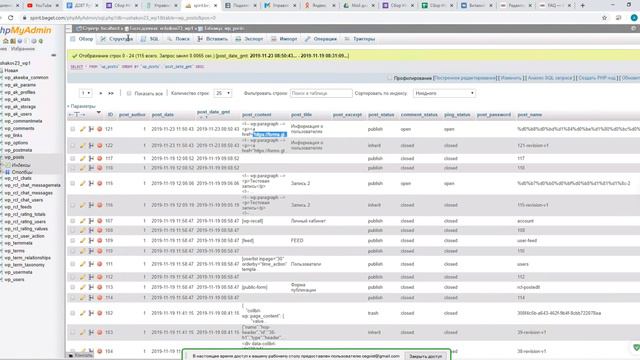Viewport: 640px width, 360px height.
Task: Select checkbox for row 113
Action: pos(73,287)
